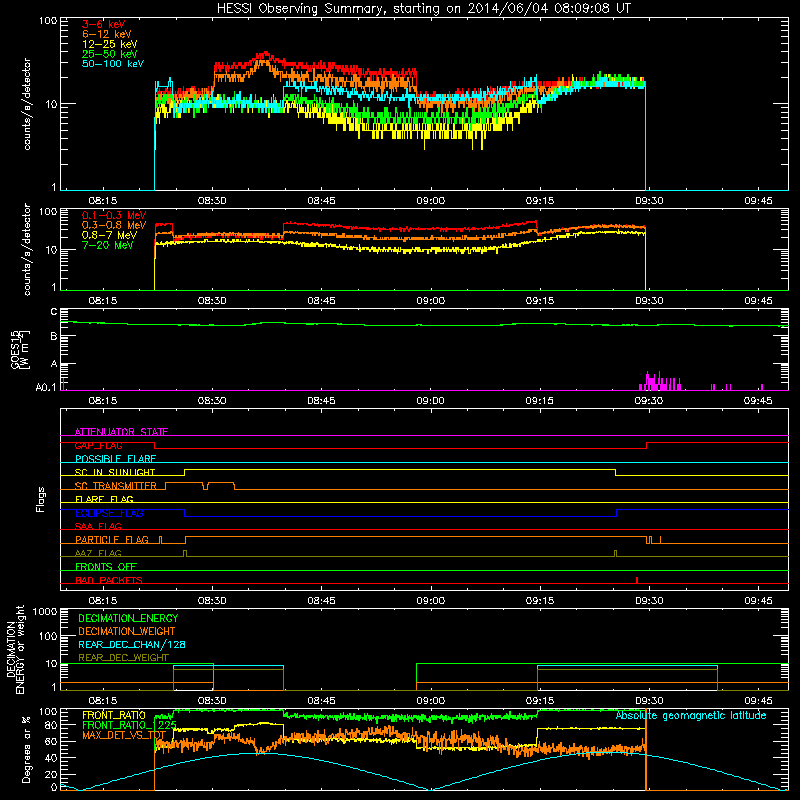This screenshot has width=800, height=800.
Task: Click 08:45 tick label under MeV panel
Action: coord(321,301)
